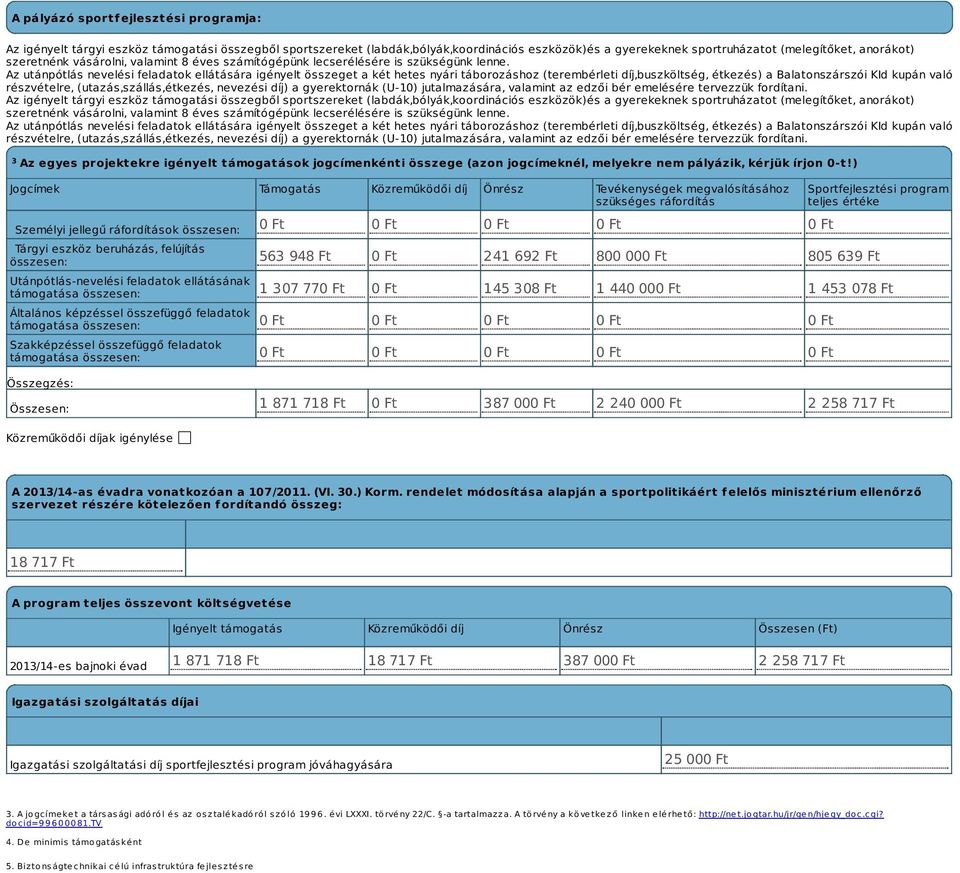Check the Közreműködői díjak igénylése checkbox
The image size is (960, 873).
click(x=184, y=438)
